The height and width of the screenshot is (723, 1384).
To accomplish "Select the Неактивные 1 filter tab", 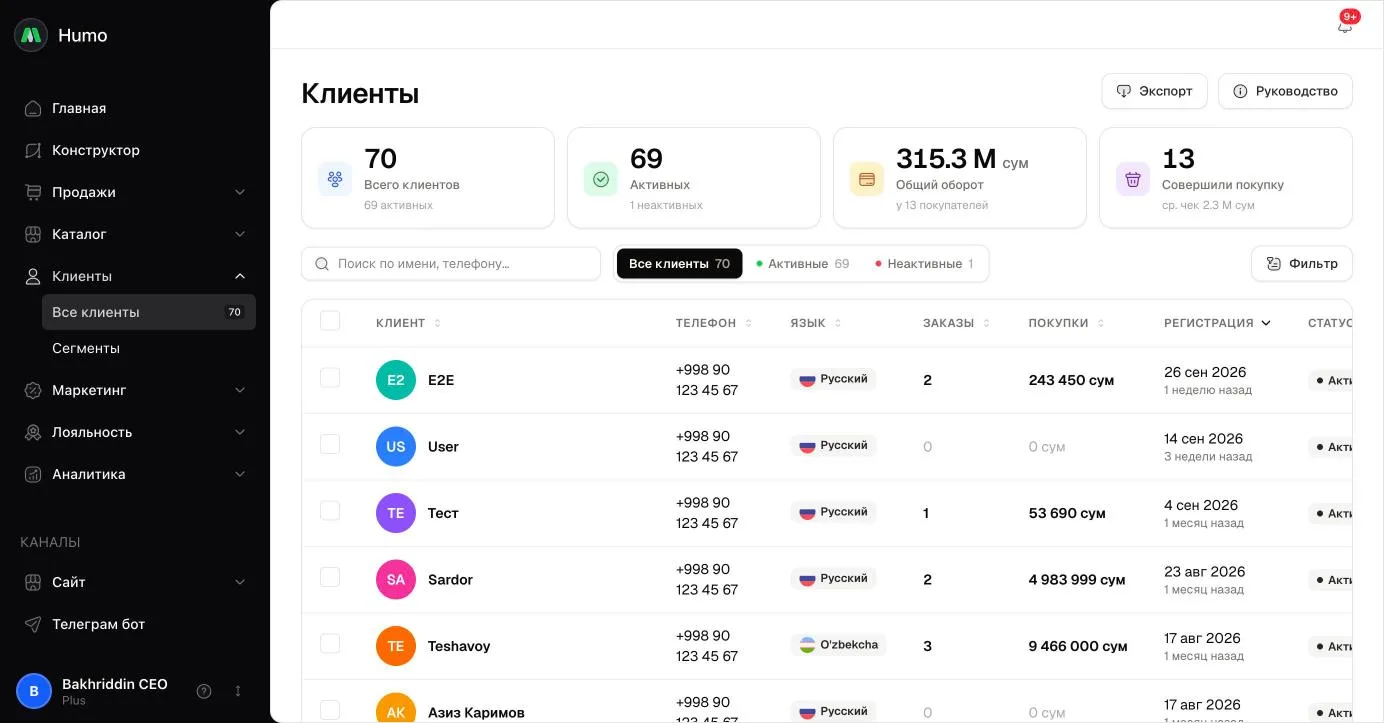I will pyautogui.click(x=924, y=264).
